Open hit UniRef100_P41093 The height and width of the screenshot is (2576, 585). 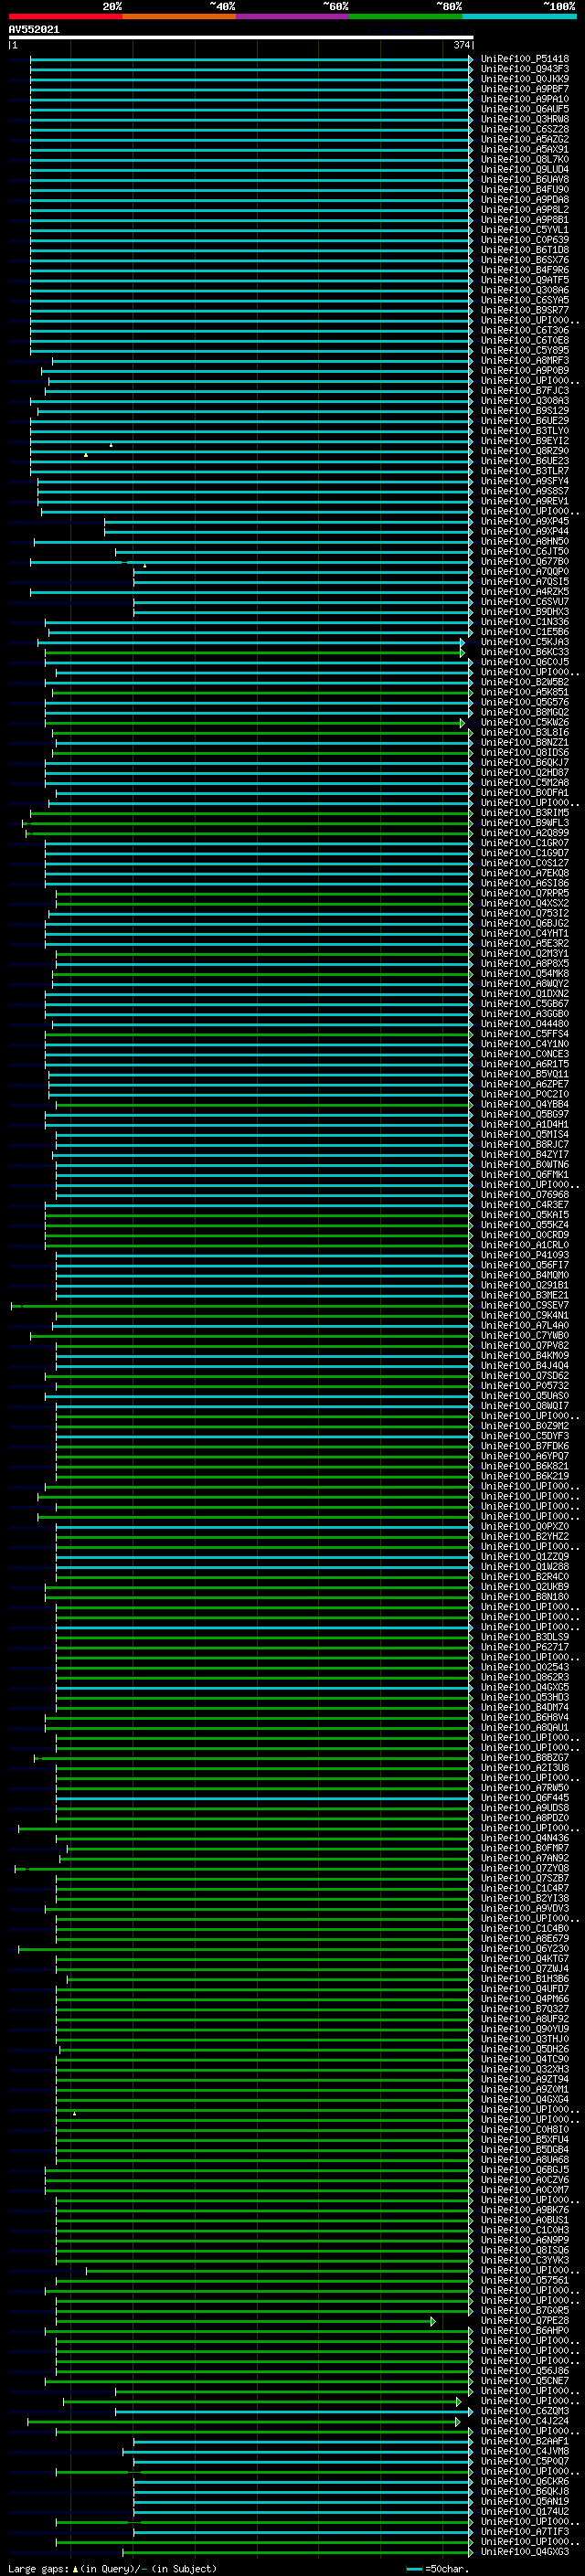(525, 1255)
